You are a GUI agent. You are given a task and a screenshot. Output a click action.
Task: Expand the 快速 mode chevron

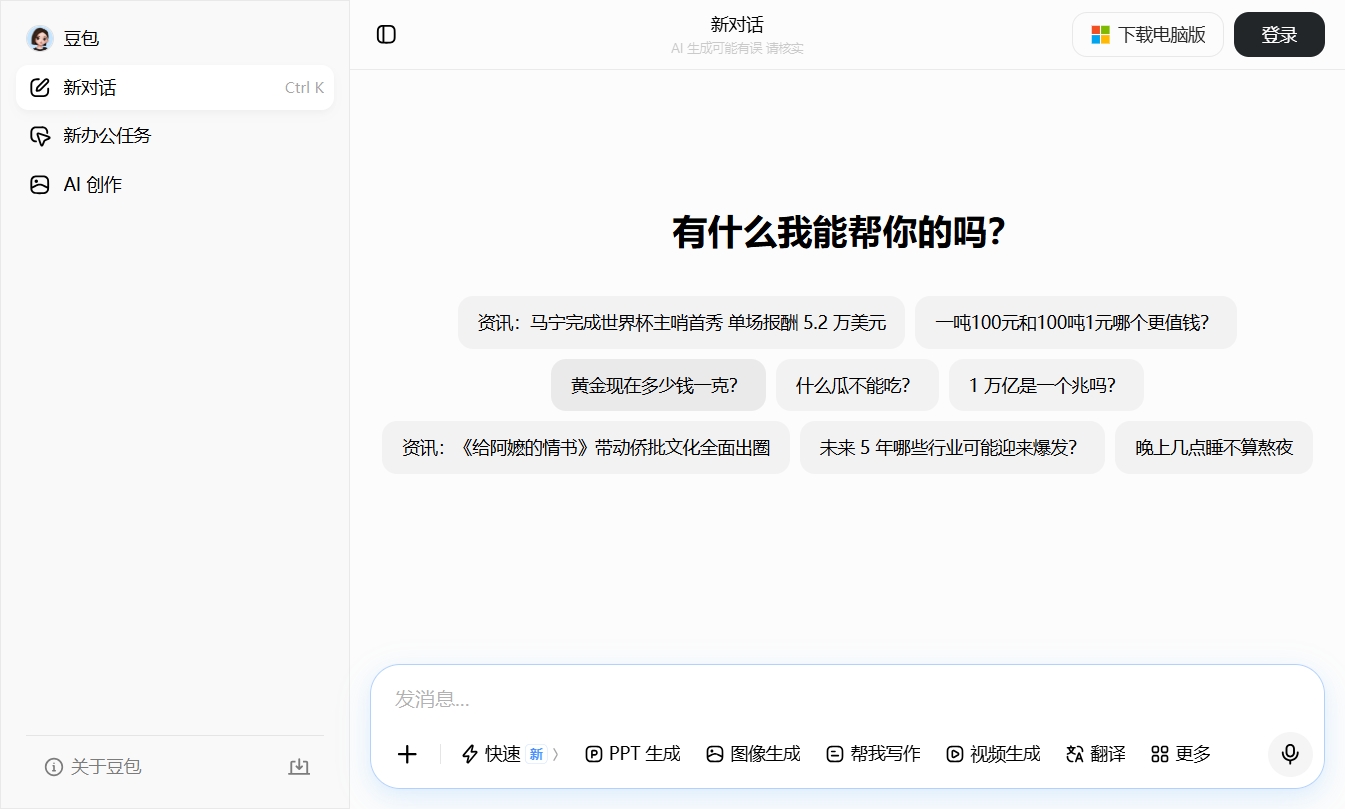pos(555,754)
